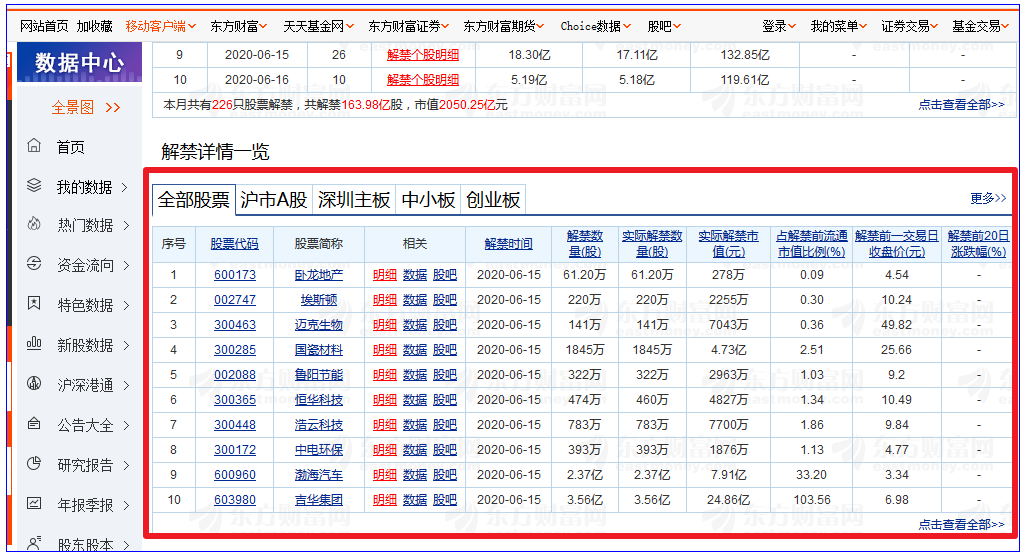Click the 更多>> link beside tabs

(x=988, y=198)
